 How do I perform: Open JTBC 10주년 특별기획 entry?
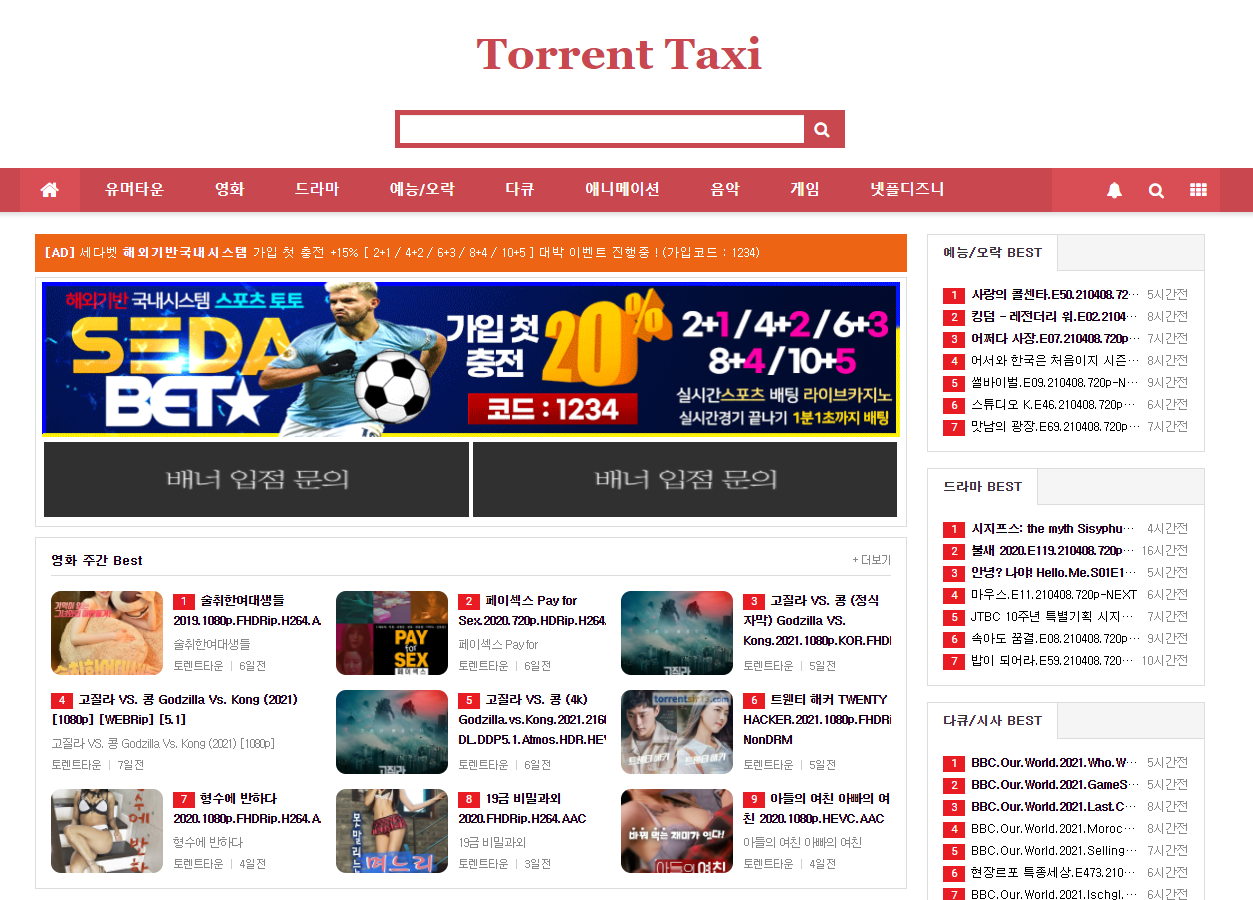(x=1054, y=617)
